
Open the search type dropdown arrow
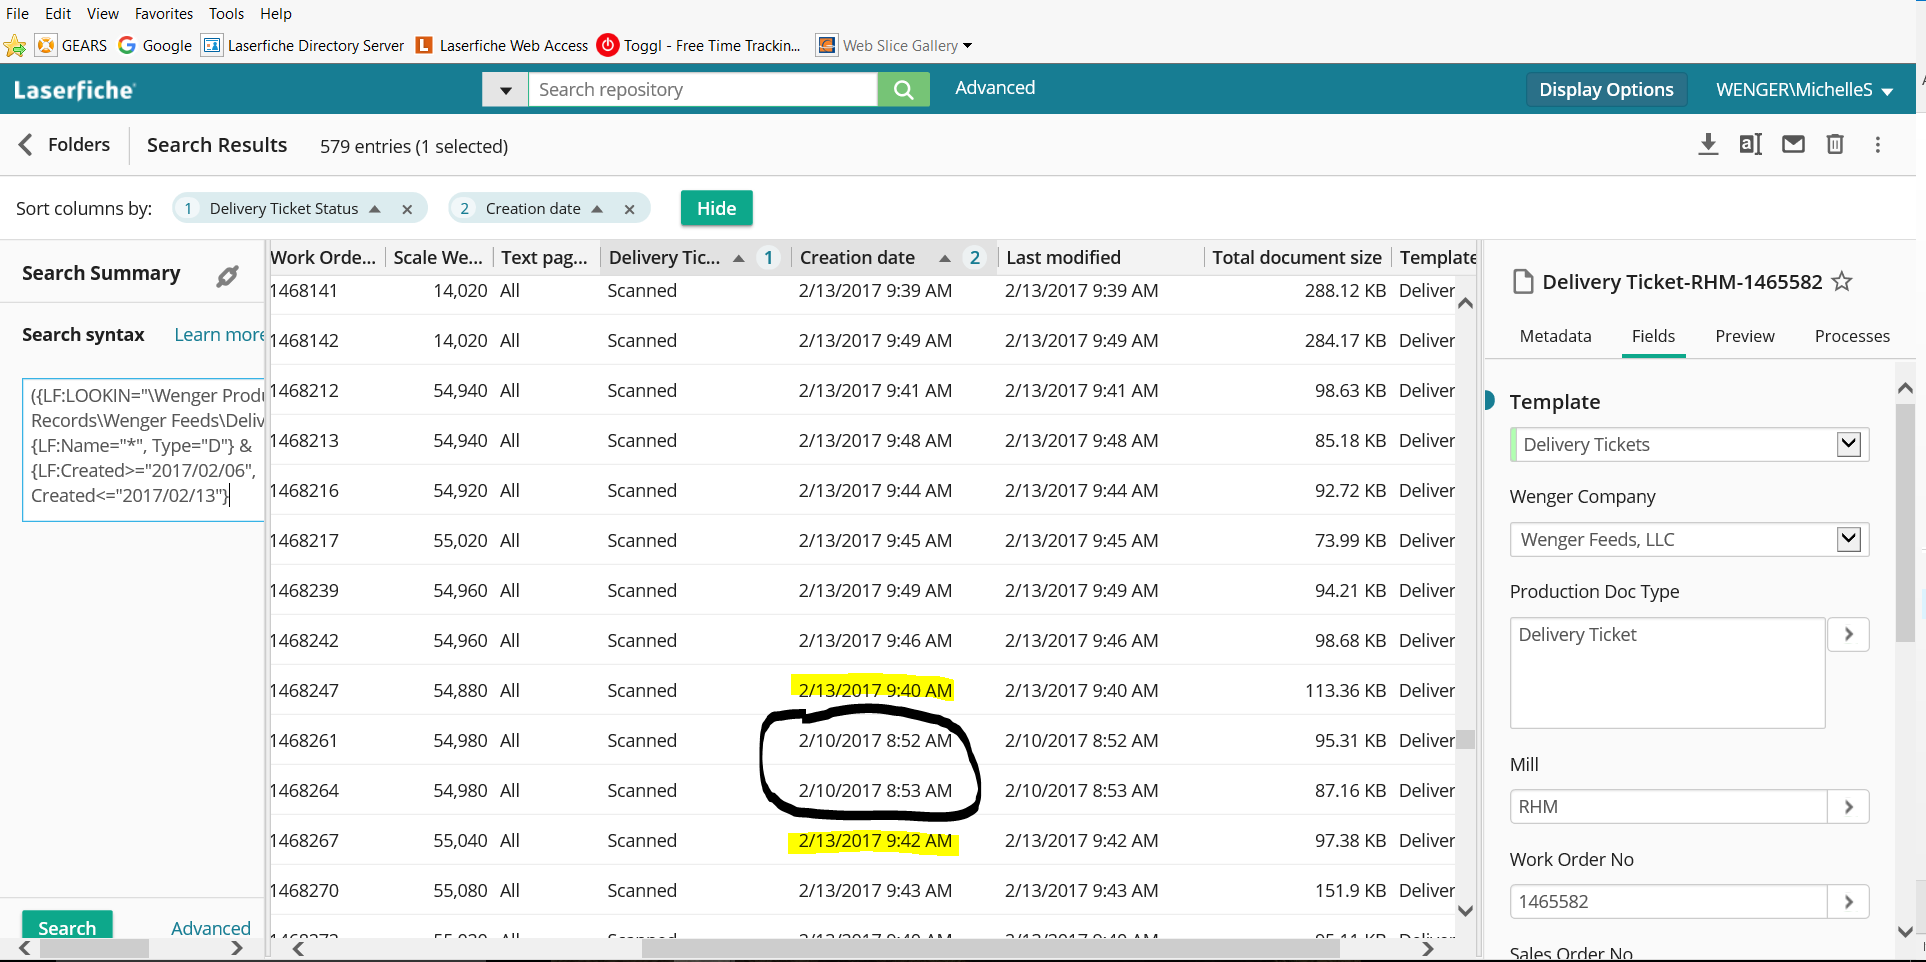(505, 90)
